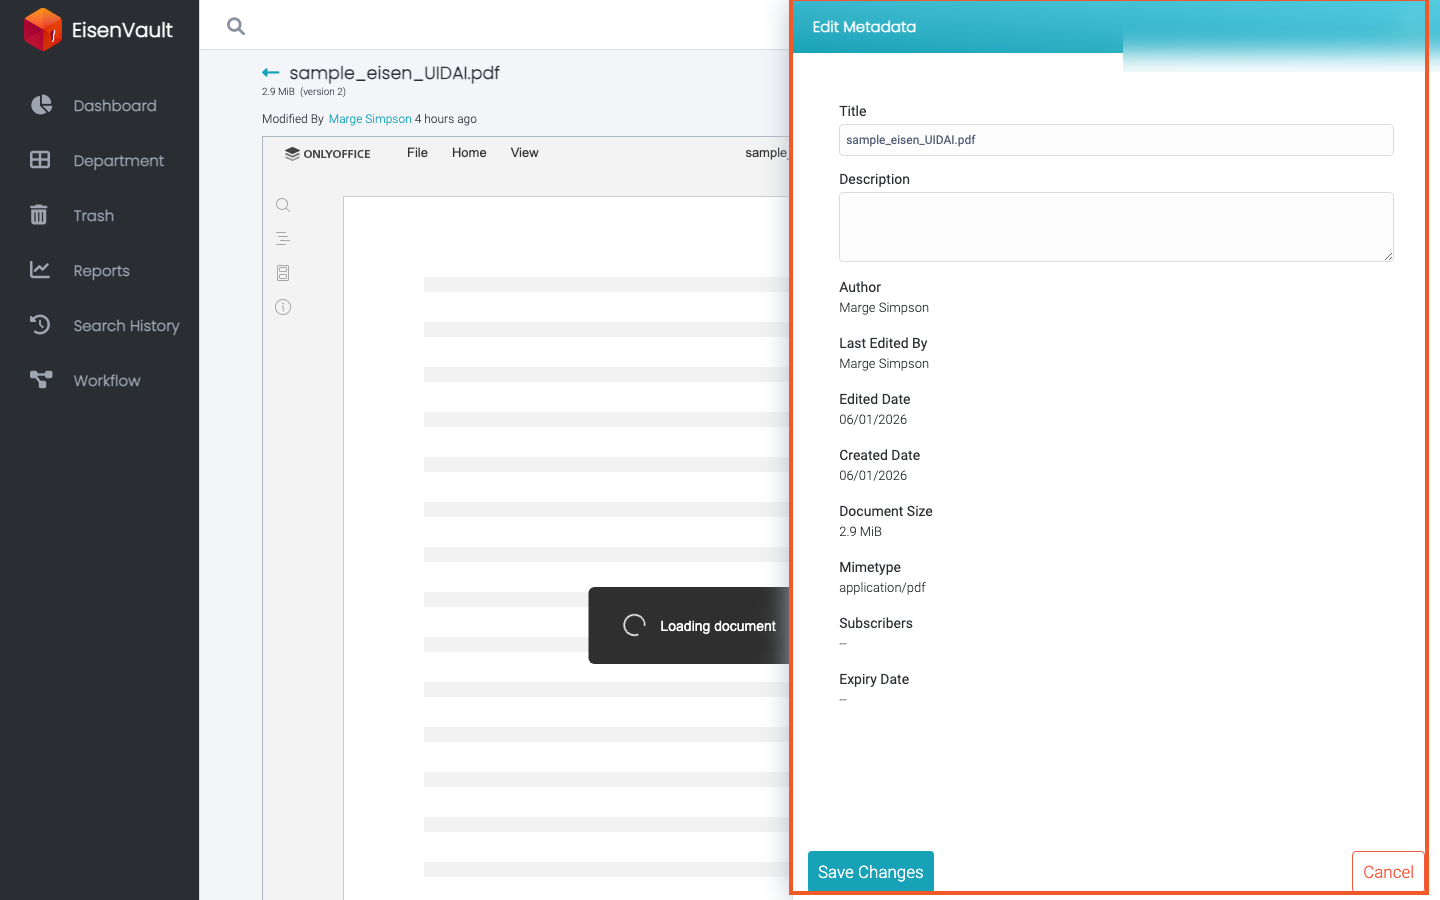The image size is (1440, 900).
Task: Open the ONLYOFFICE headings navigation icon
Action: point(283,239)
